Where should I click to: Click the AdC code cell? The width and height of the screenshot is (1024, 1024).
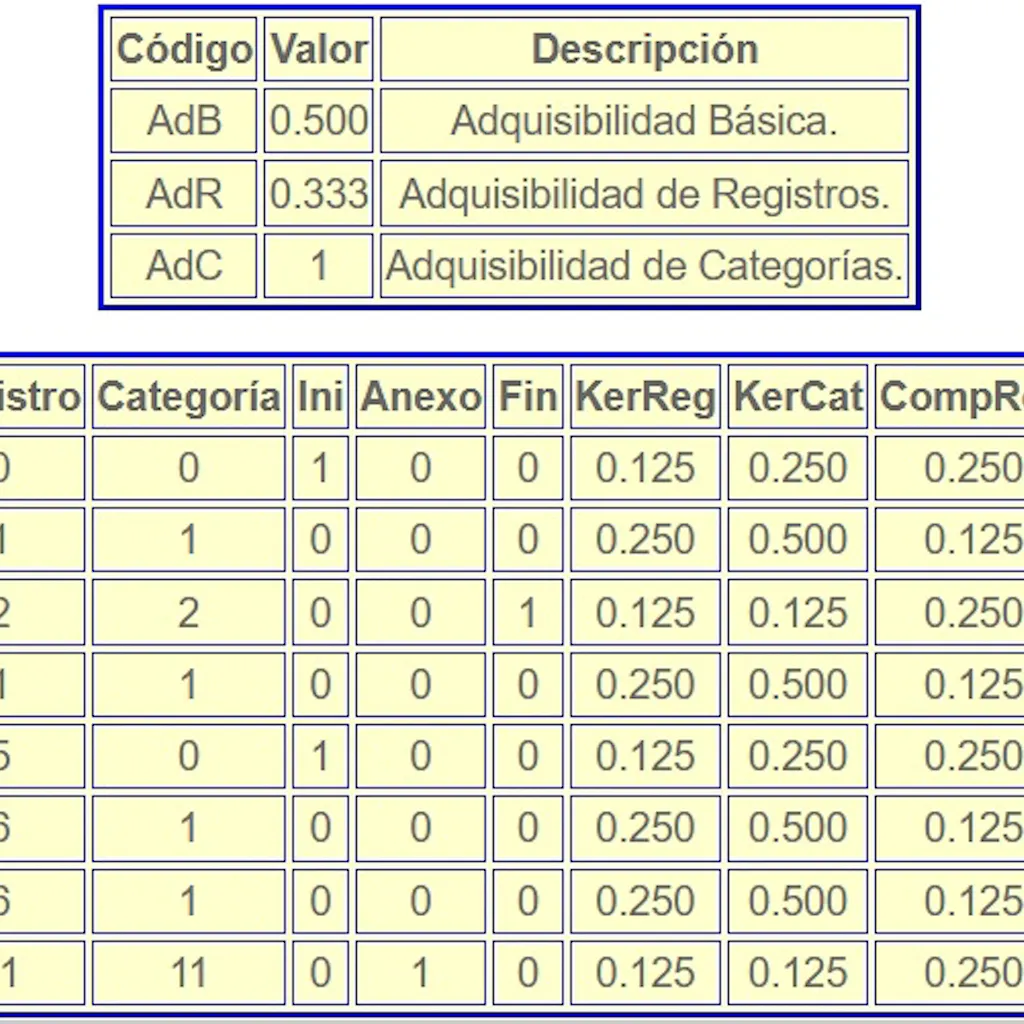184,266
